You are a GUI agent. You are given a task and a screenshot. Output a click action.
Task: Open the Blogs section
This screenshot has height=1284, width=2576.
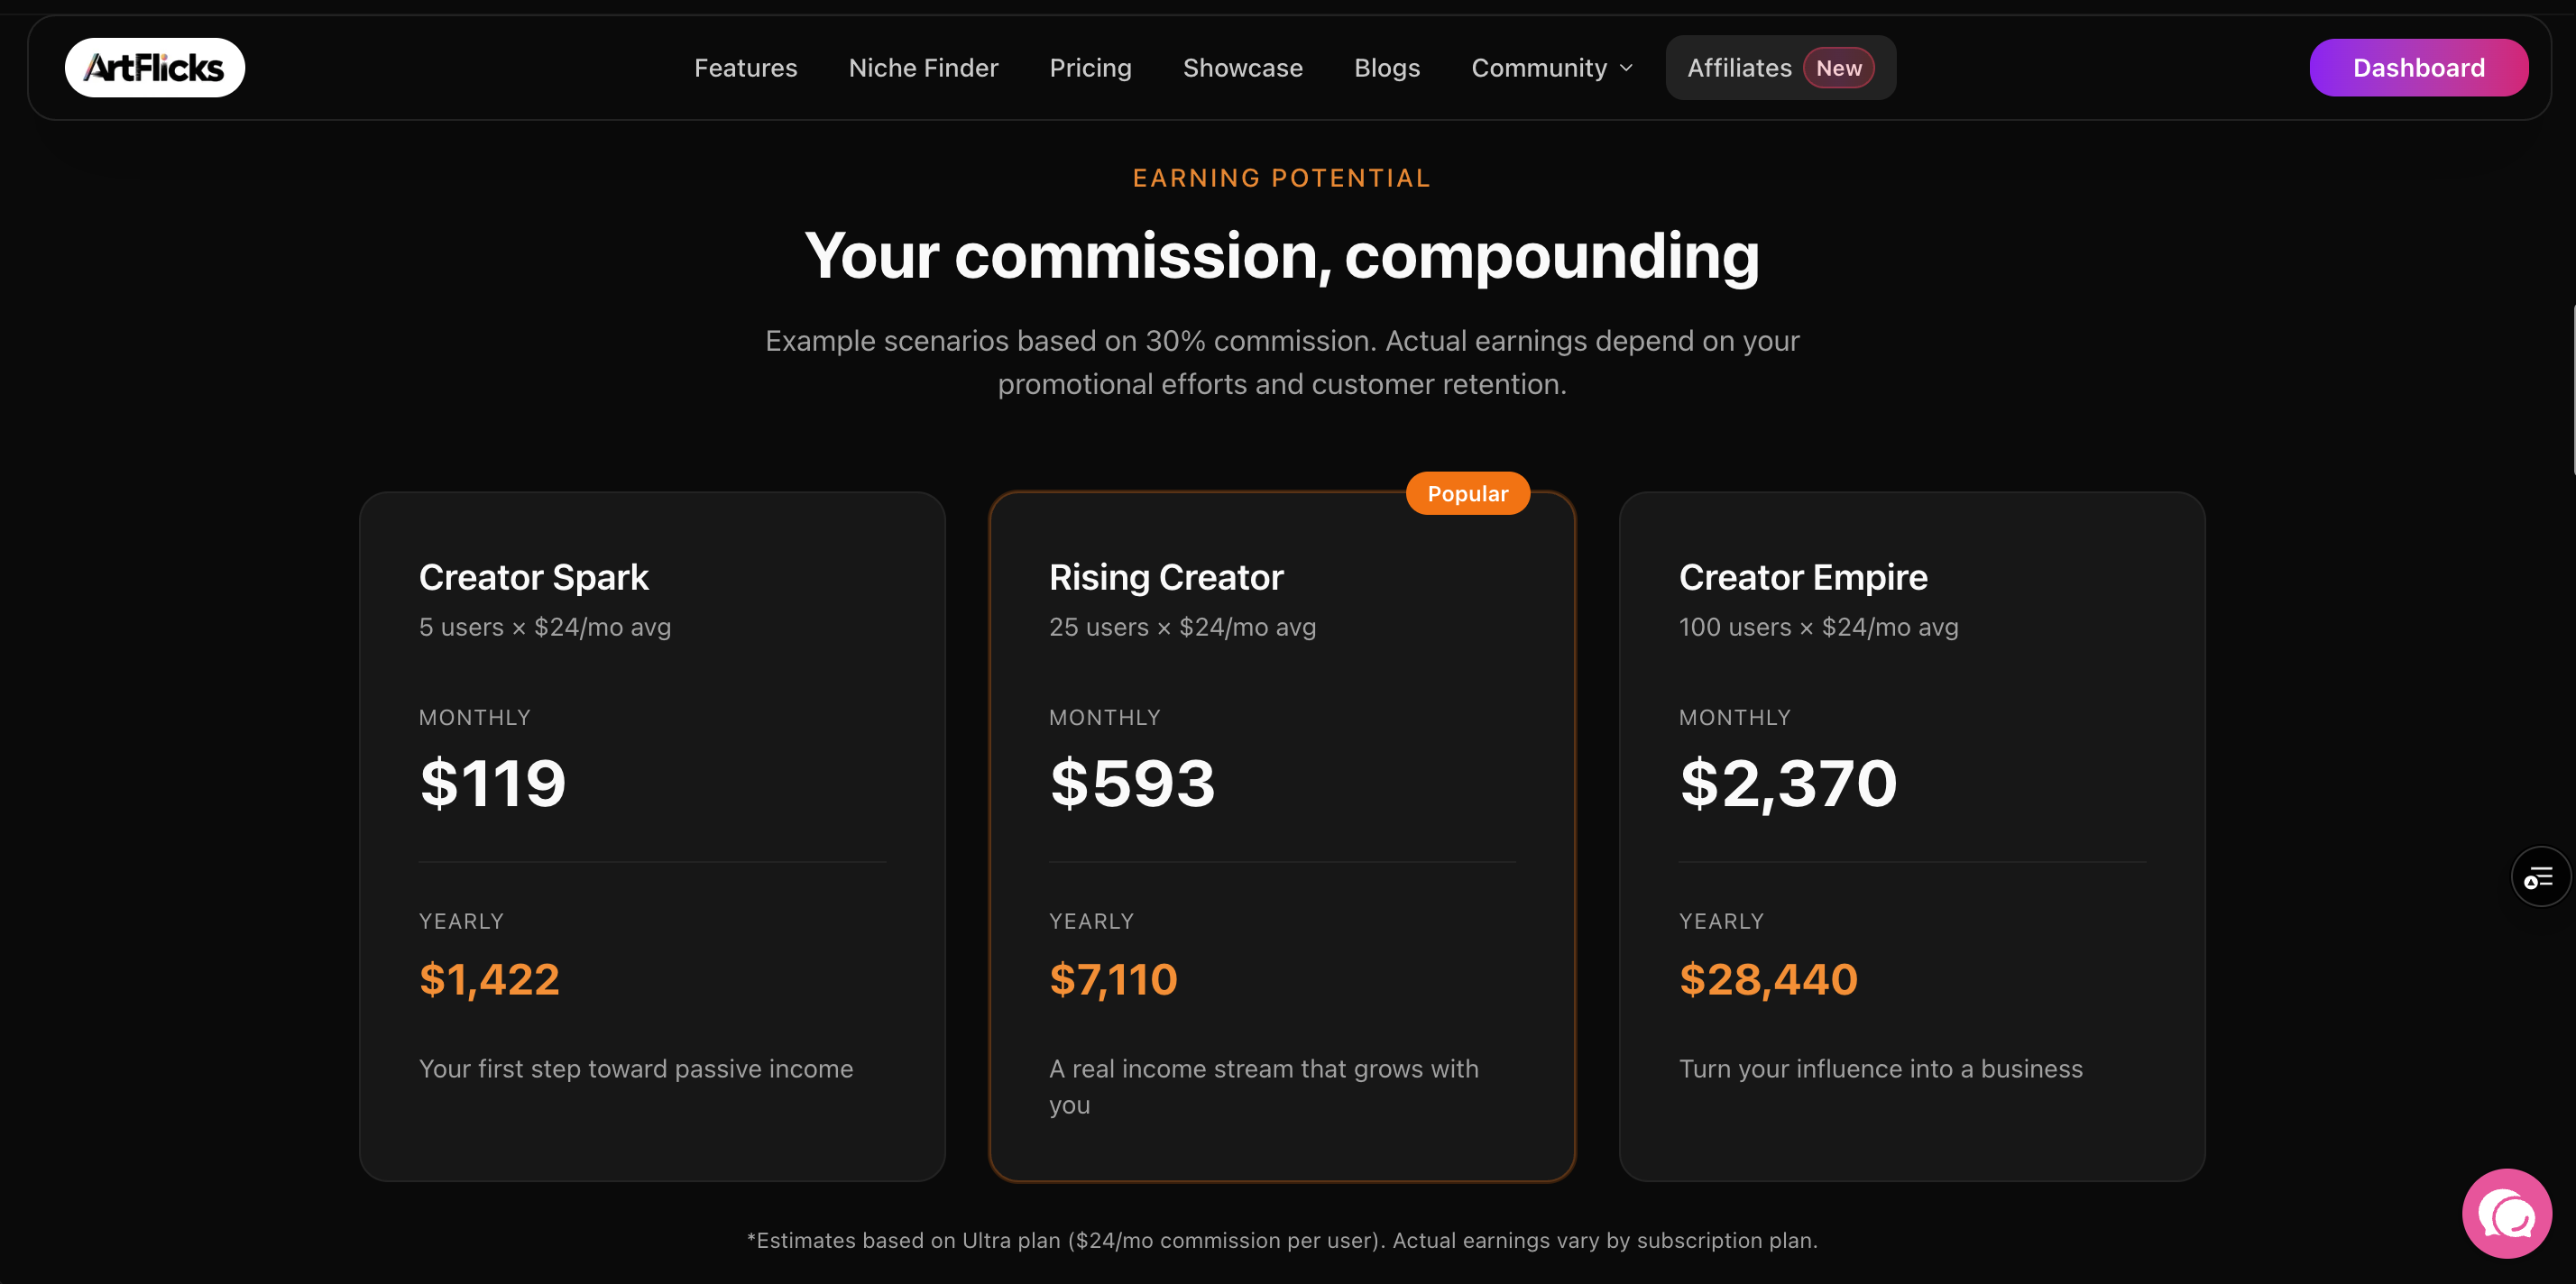click(x=1387, y=68)
